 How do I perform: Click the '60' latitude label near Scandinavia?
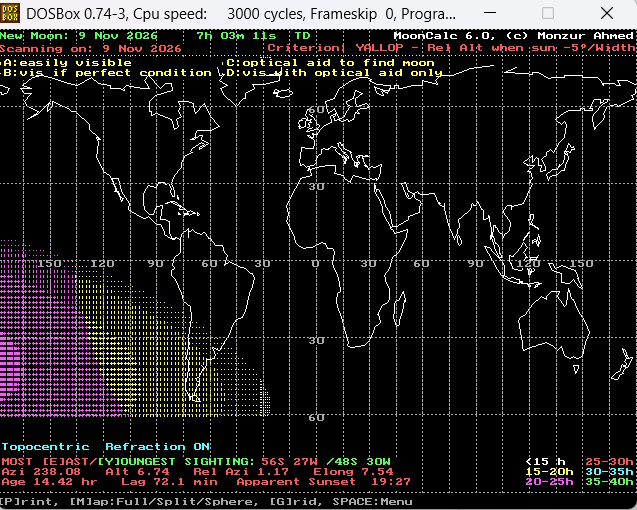pyautogui.click(x=316, y=110)
